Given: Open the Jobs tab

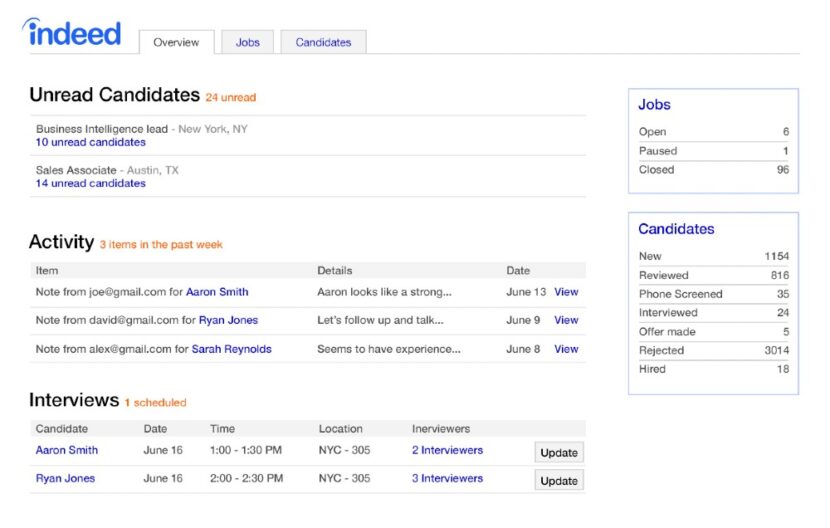Looking at the screenshot, I should click(x=247, y=42).
